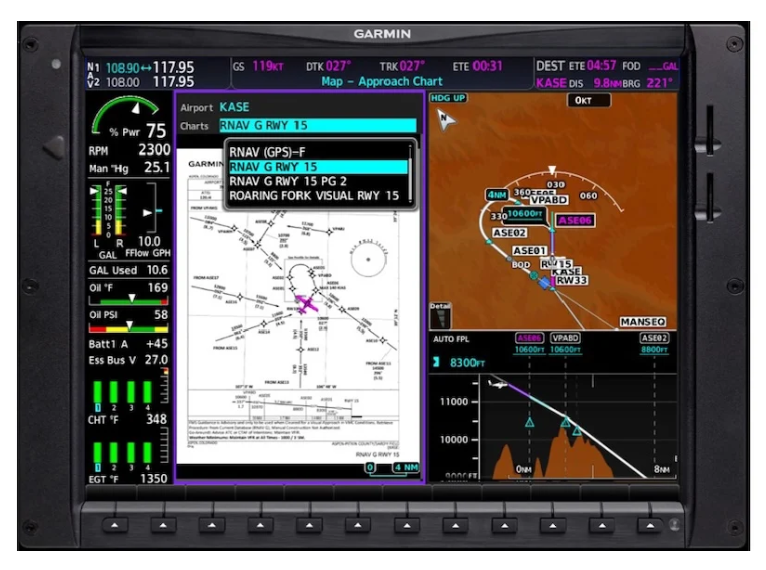Click the DEST ETE 04:57 readout
The width and height of the screenshot is (766, 570).
pos(576,66)
